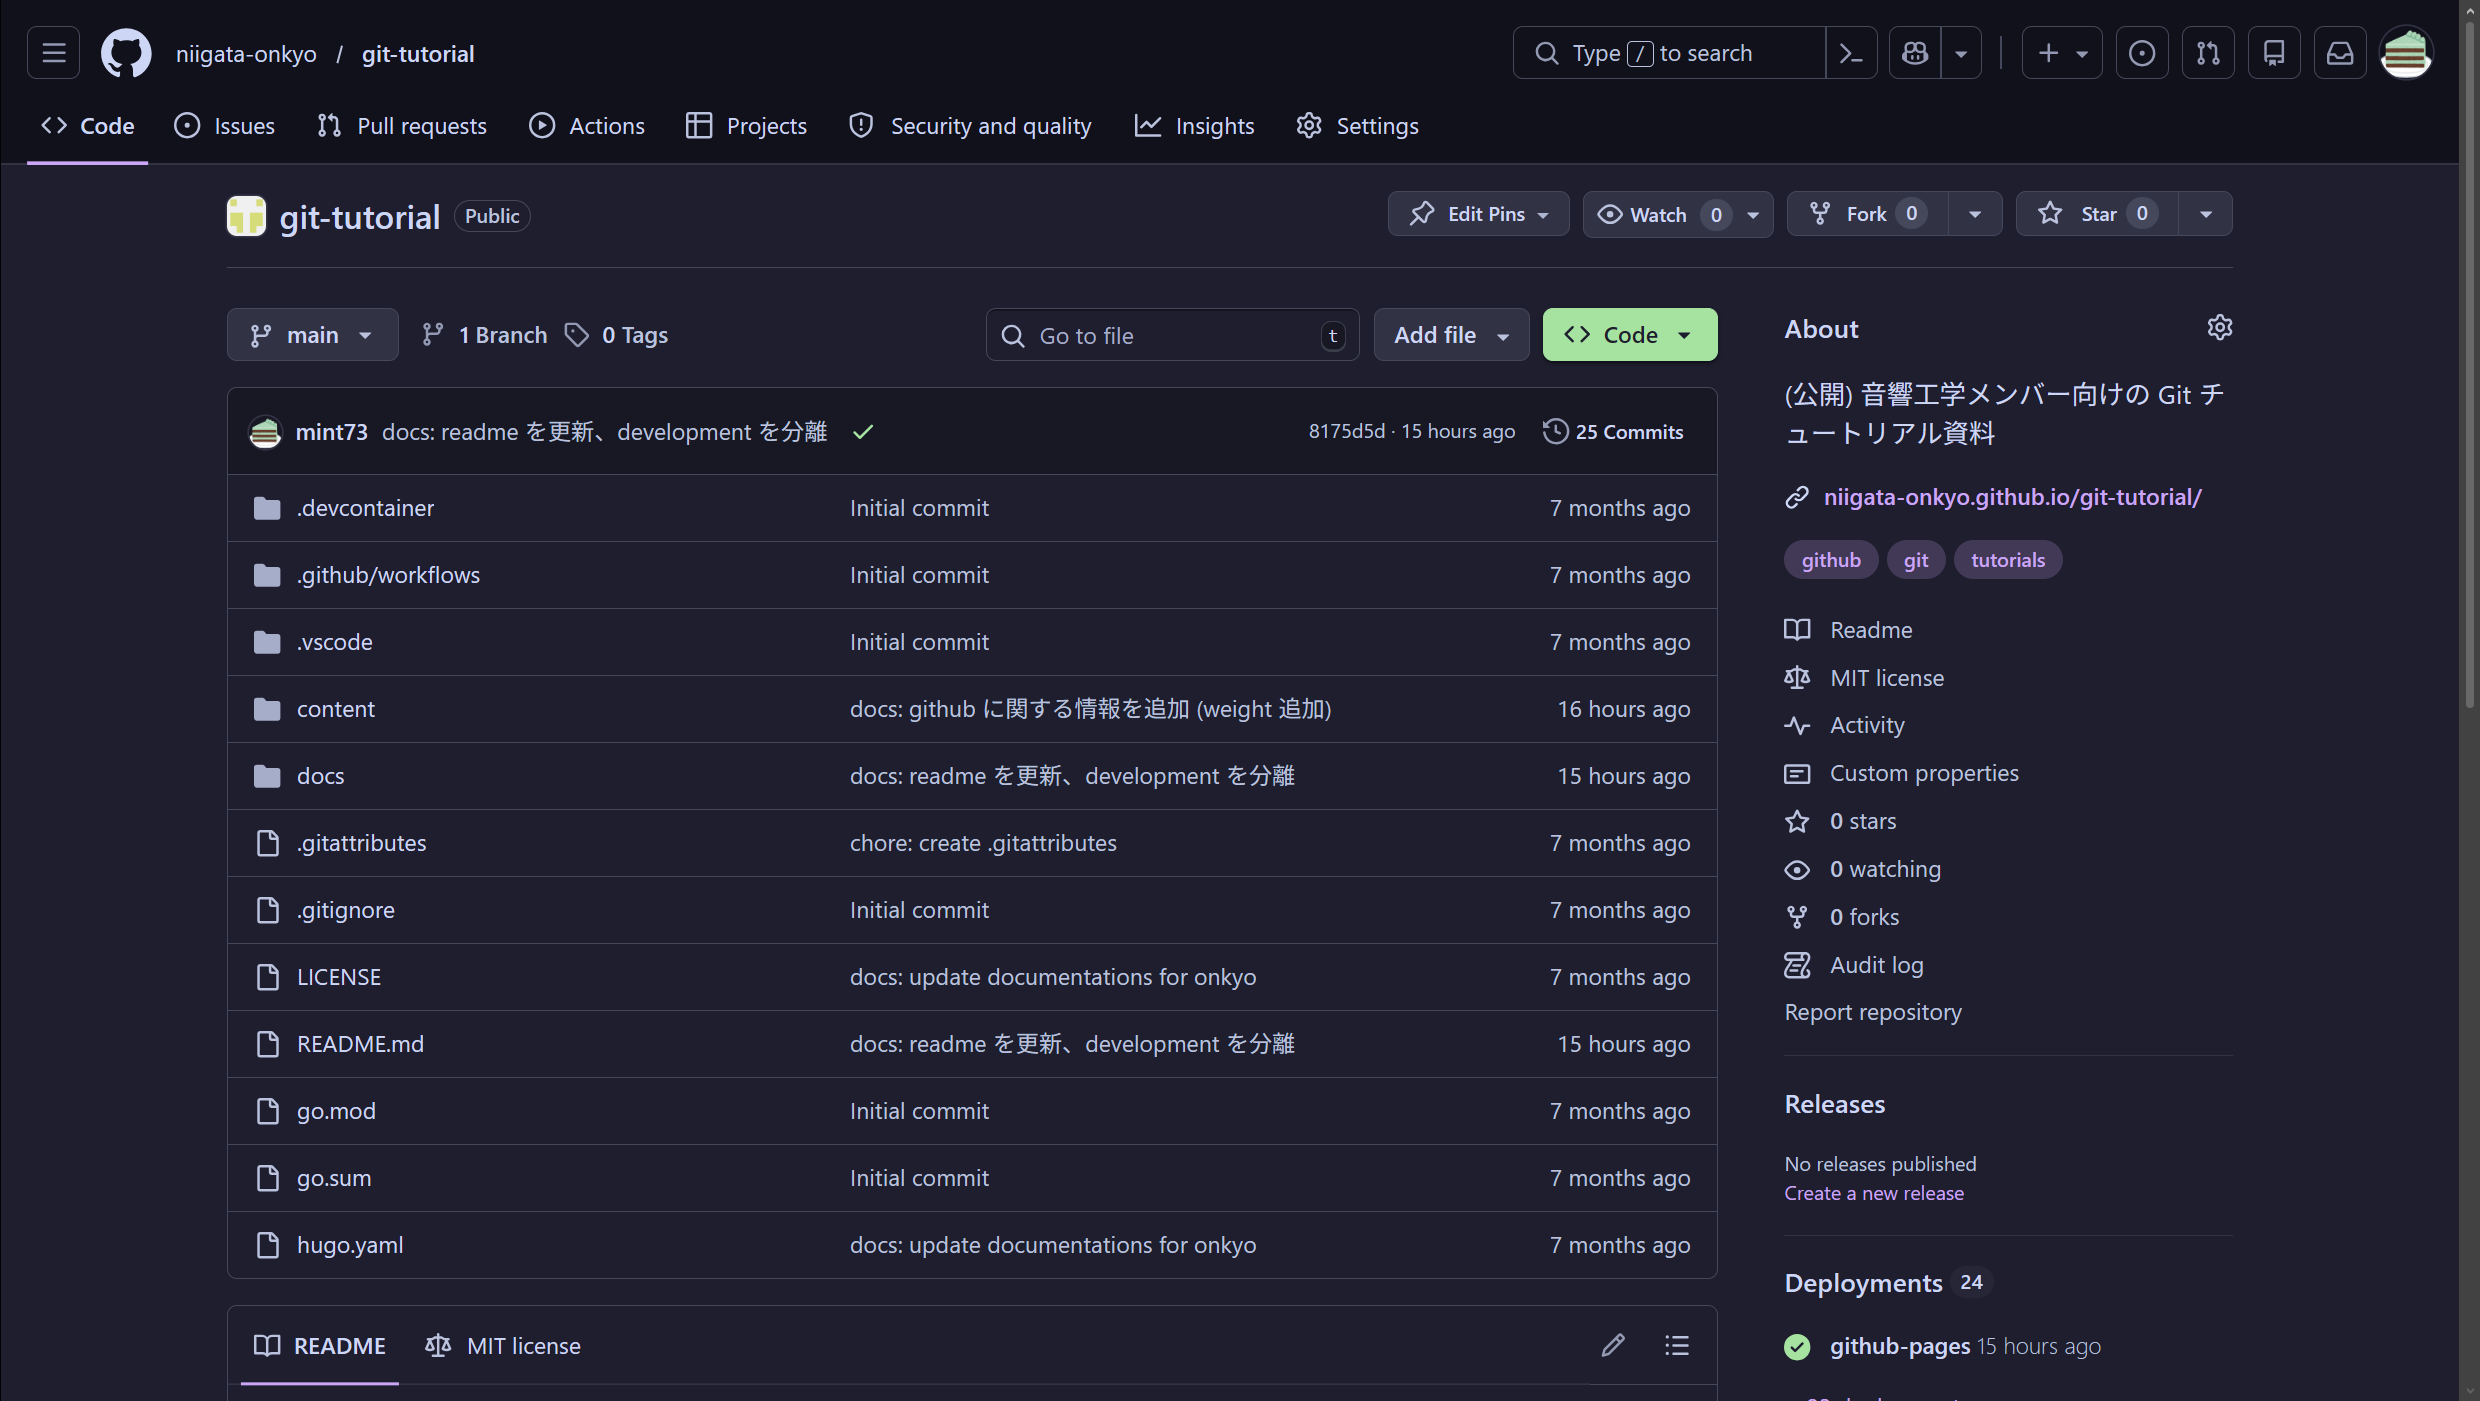
Task: Go to GitHub home via Octocat logo
Action: [126, 53]
